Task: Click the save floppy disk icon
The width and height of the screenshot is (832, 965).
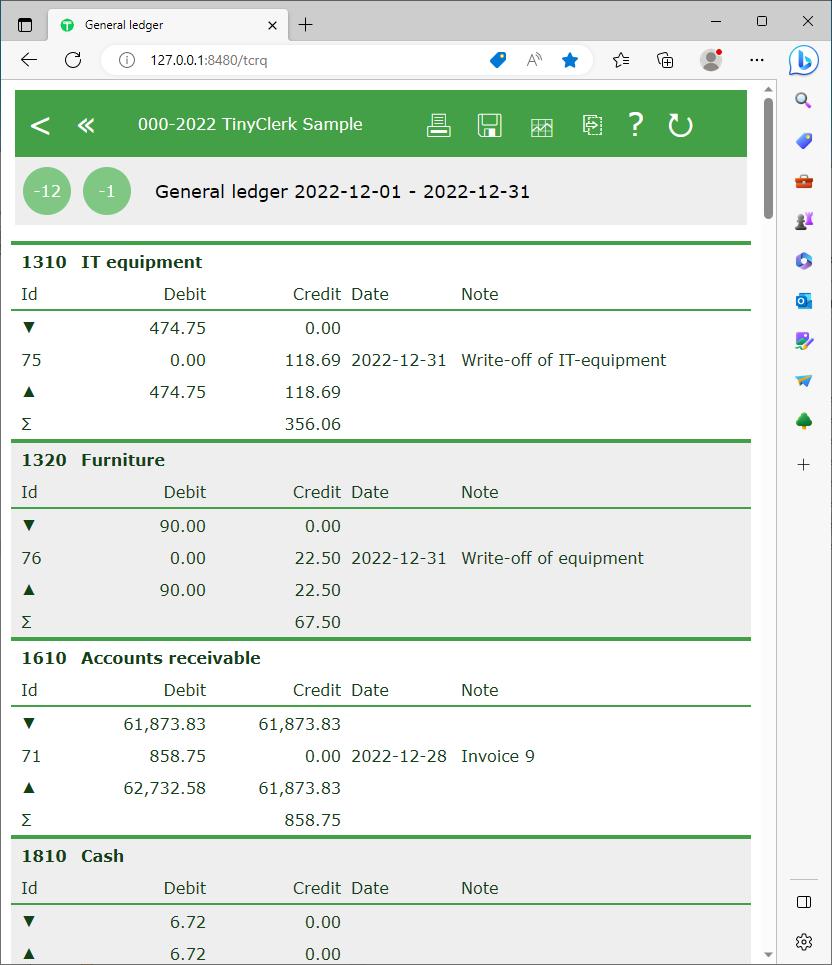Action: click(489, 125)
